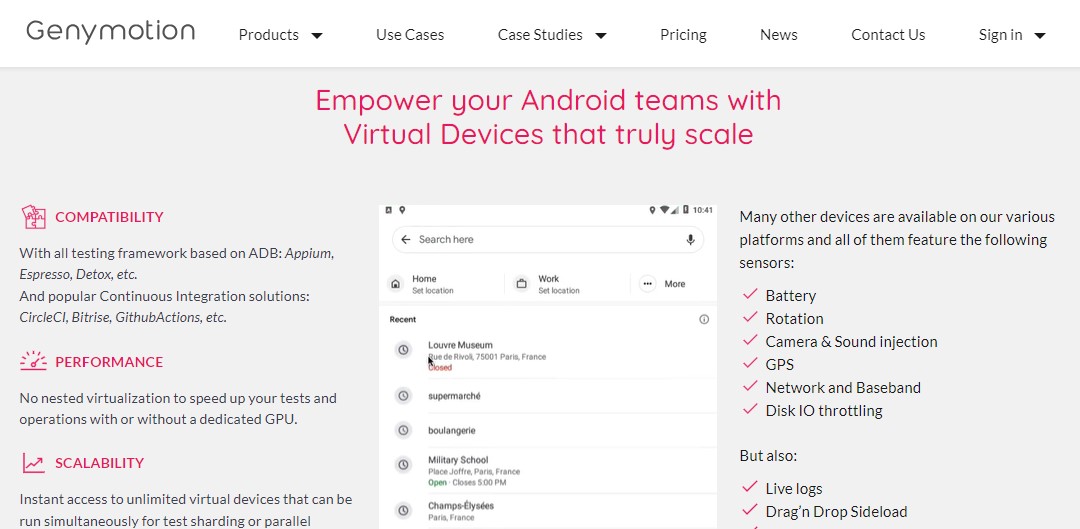Click checkmark beside Drag'n Drop Sideload
Screen dimensions: 1080x529
click(750, 510)
